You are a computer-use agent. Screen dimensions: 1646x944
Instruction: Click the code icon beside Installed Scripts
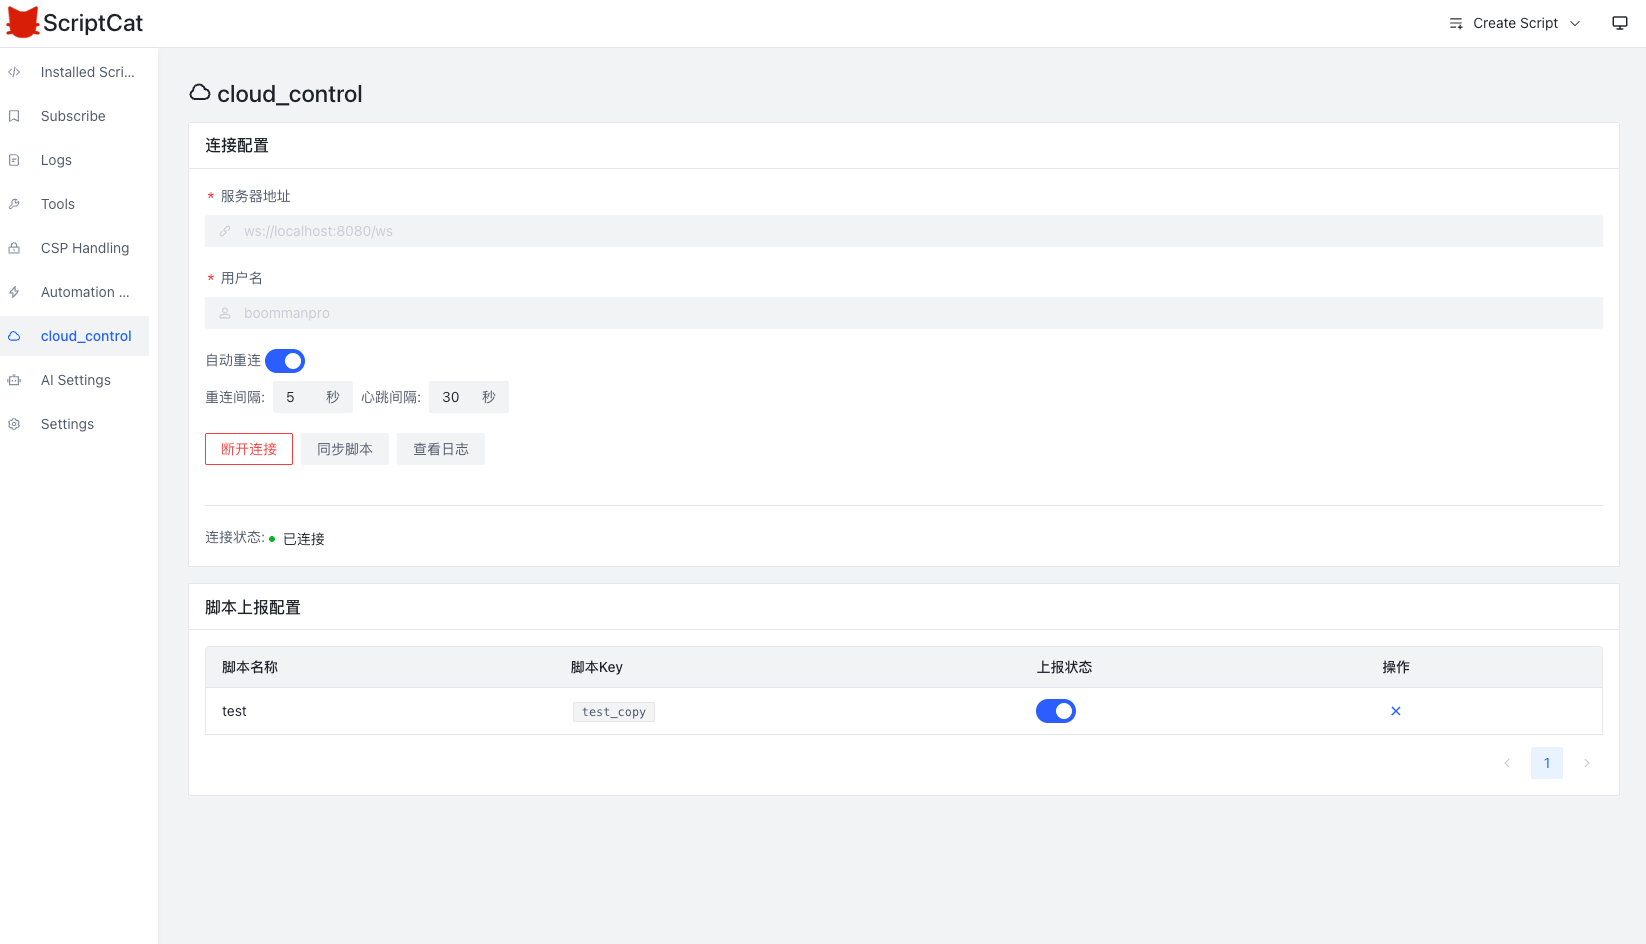click(14, 72)
